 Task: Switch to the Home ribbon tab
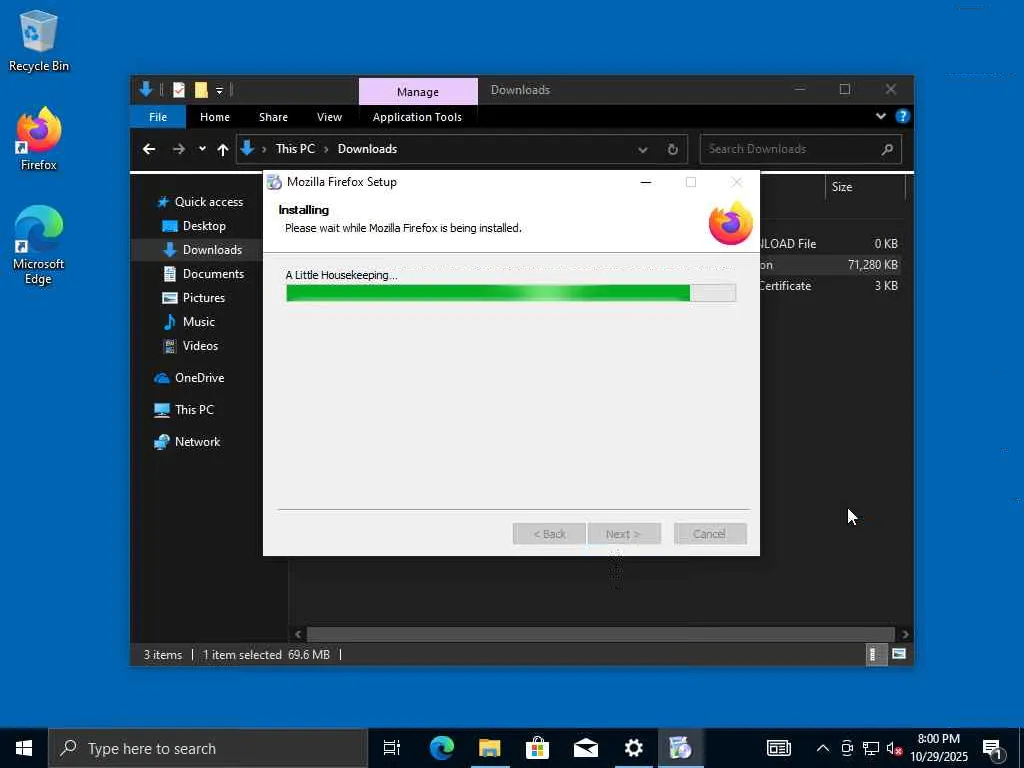coord(215,117)
